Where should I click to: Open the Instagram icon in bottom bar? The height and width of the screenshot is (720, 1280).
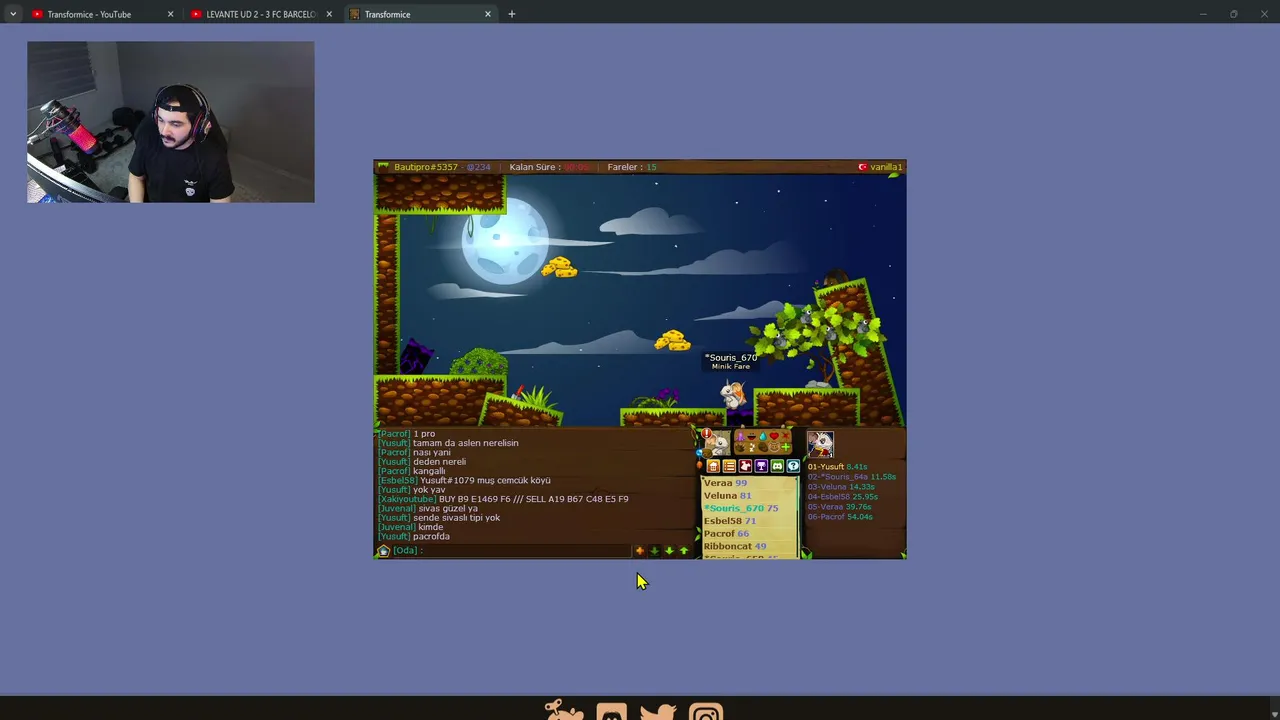click(x=706, y=712)
